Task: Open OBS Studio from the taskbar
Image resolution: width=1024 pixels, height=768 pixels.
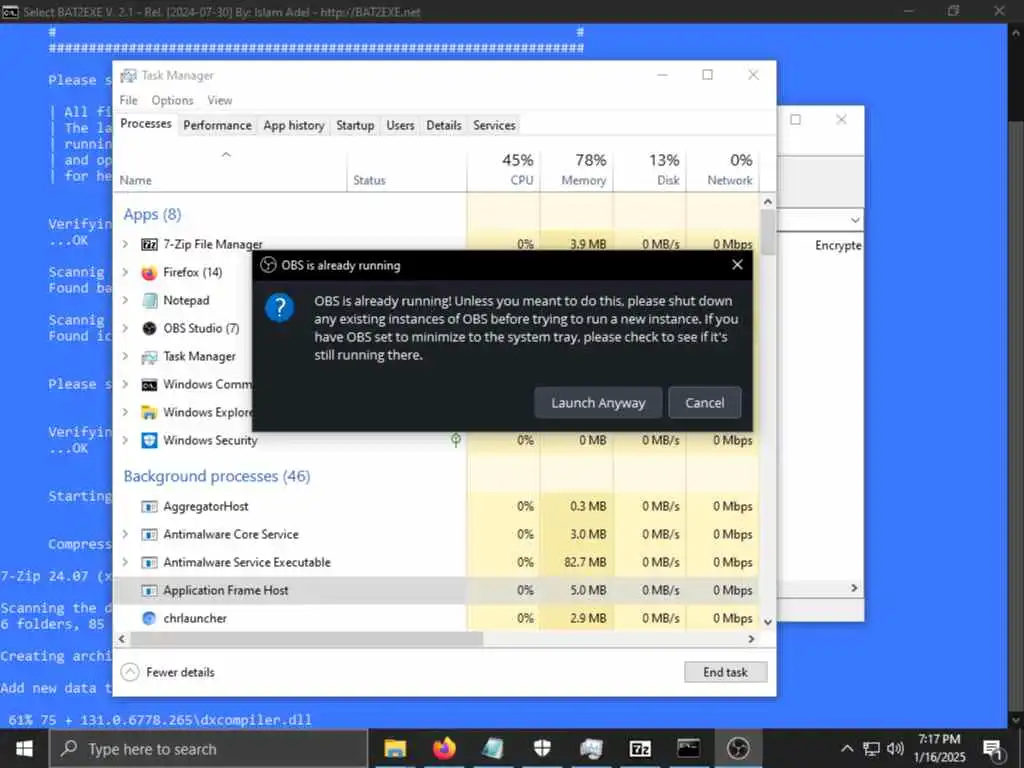Action: (x=738, y=748)
